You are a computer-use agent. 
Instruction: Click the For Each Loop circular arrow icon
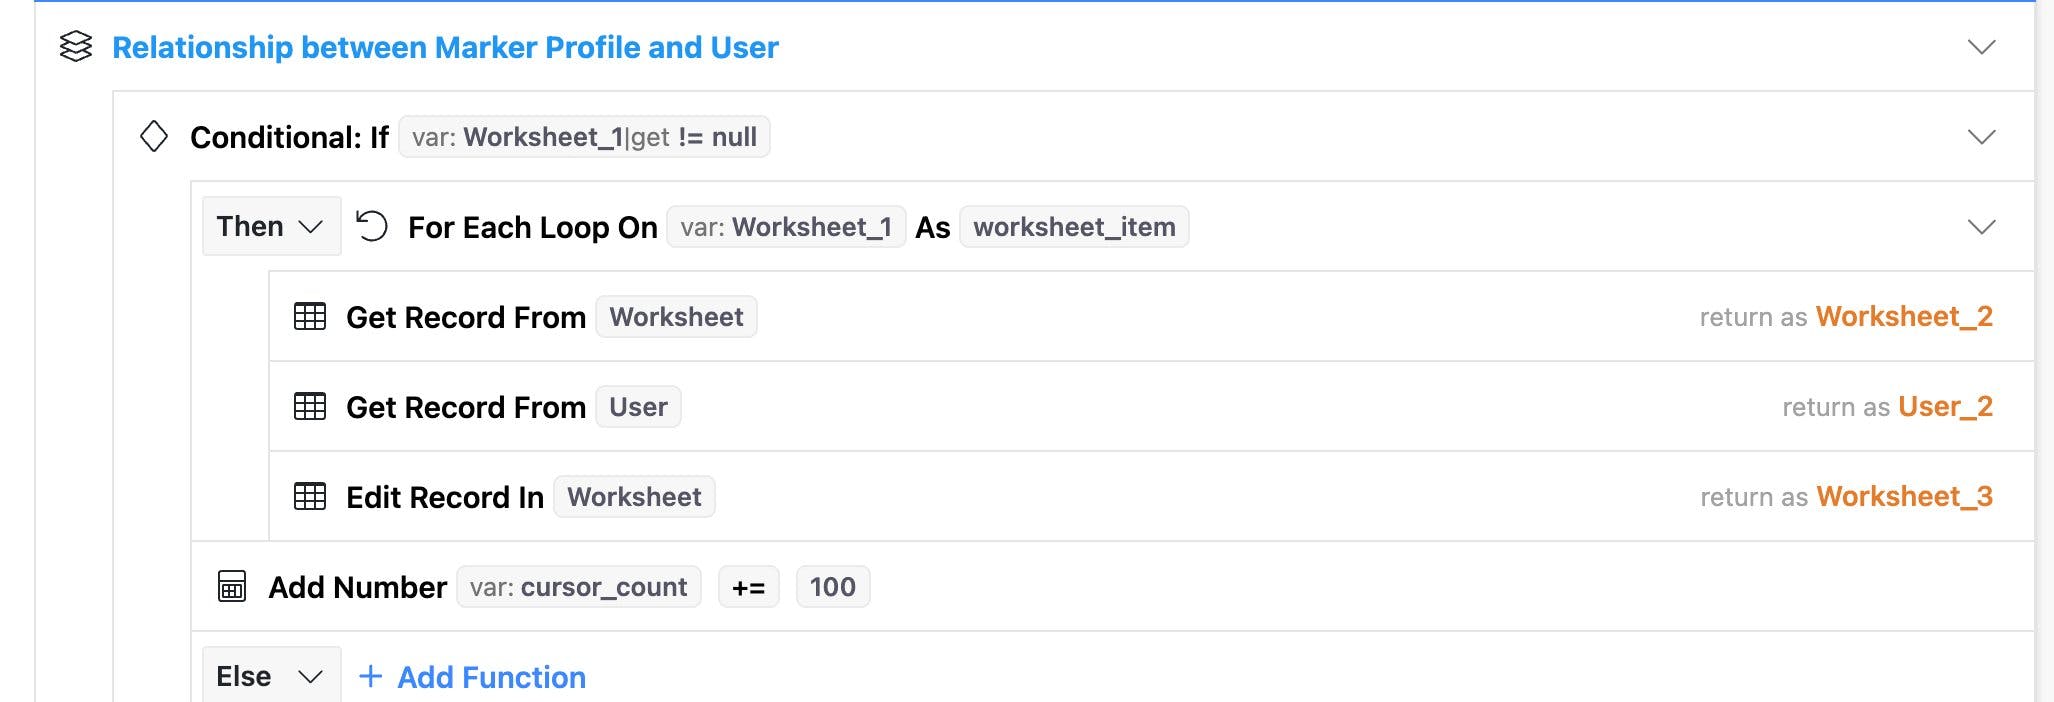pos(372,226)
